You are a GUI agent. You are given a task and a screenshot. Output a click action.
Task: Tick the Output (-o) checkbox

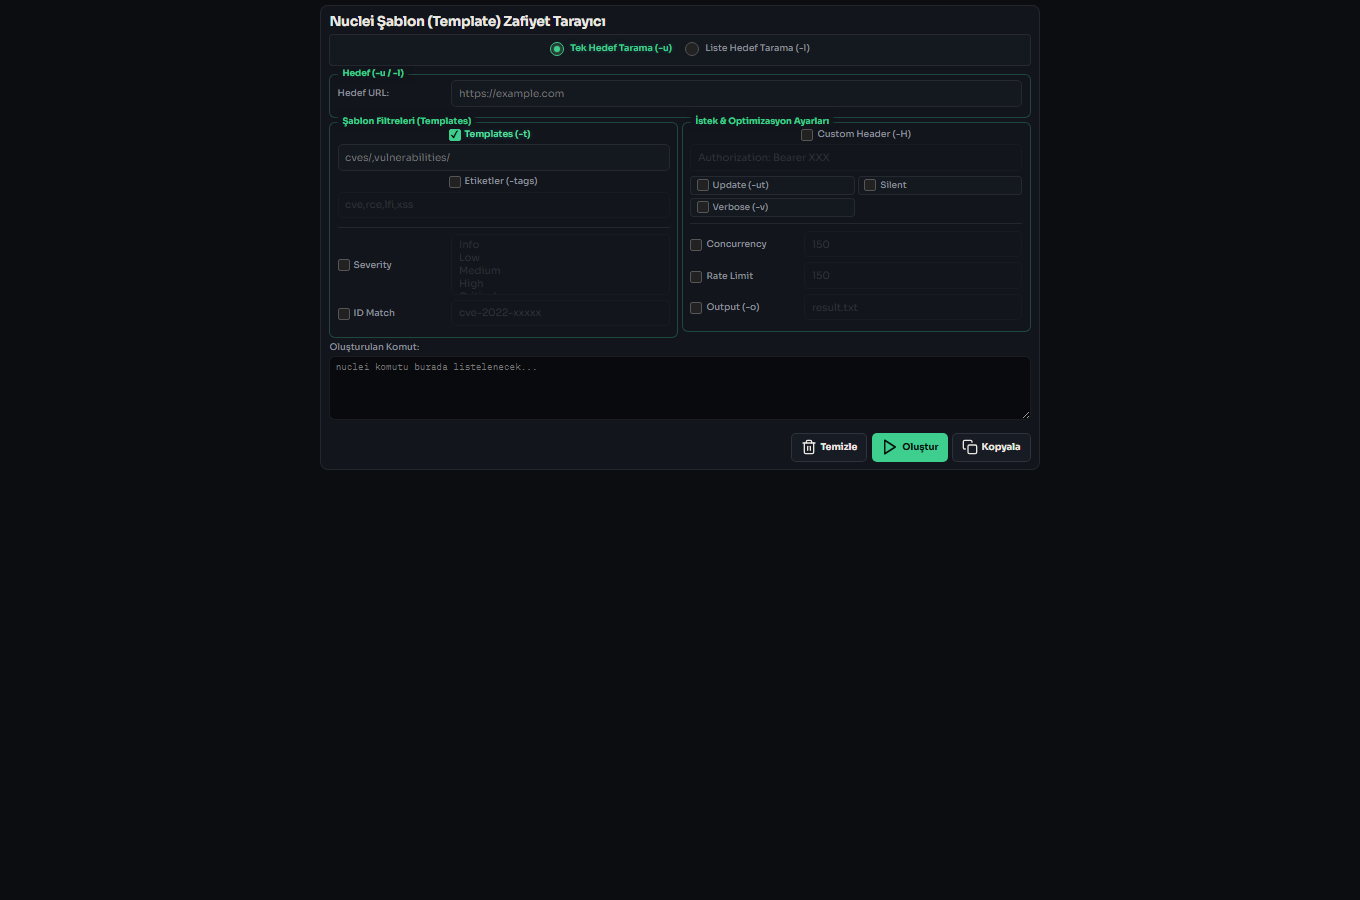(x=696, y=308)
